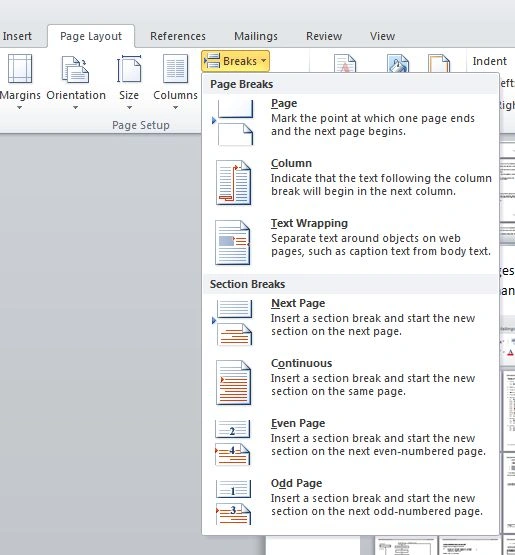The height and width of the screenshot is (555, 515).
Task: Choose Odd Page section break
Action: coord(350,502)
